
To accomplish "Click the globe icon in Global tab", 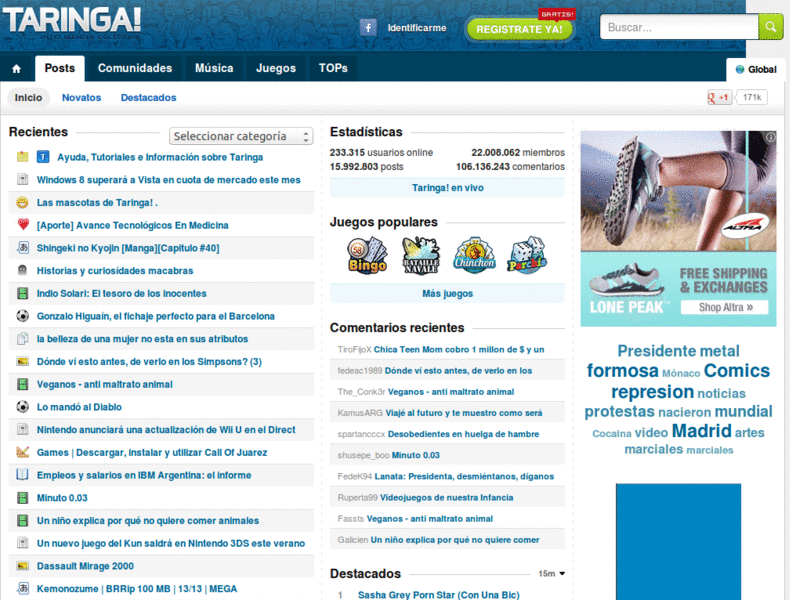I will tap(740, 69).
